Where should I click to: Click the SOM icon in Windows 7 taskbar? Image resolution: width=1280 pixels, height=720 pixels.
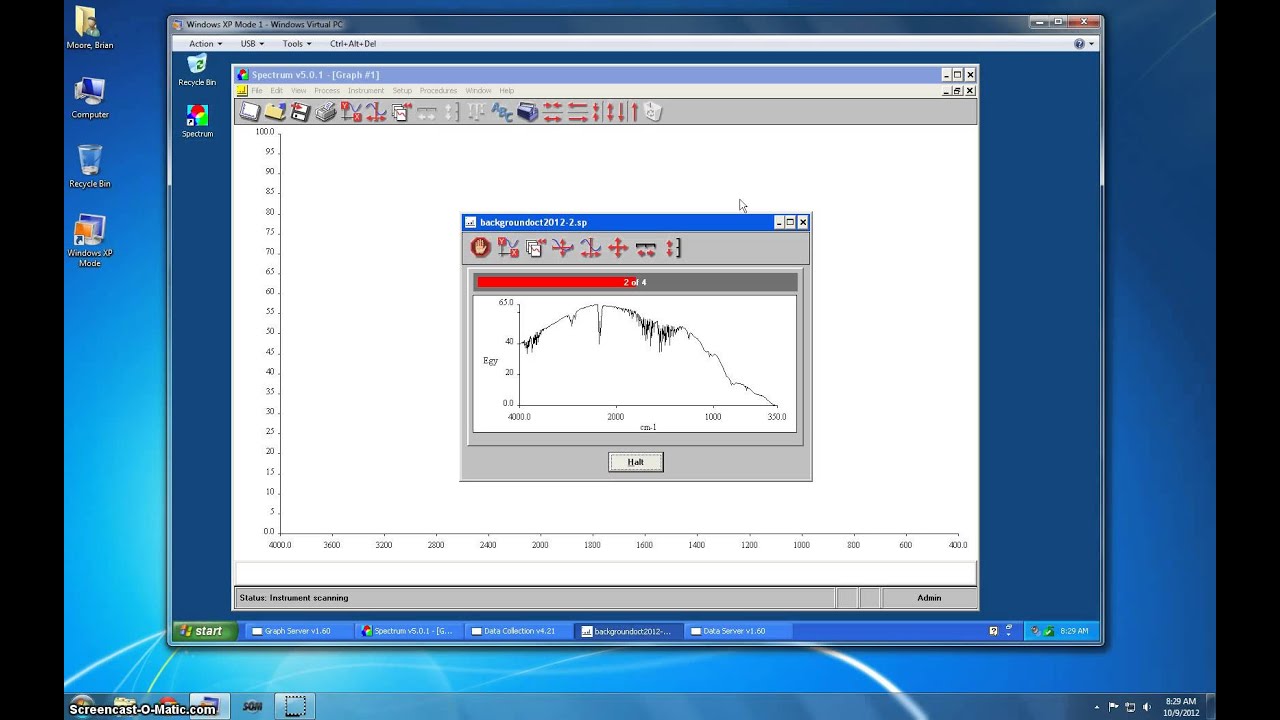(x=252, y=706)
